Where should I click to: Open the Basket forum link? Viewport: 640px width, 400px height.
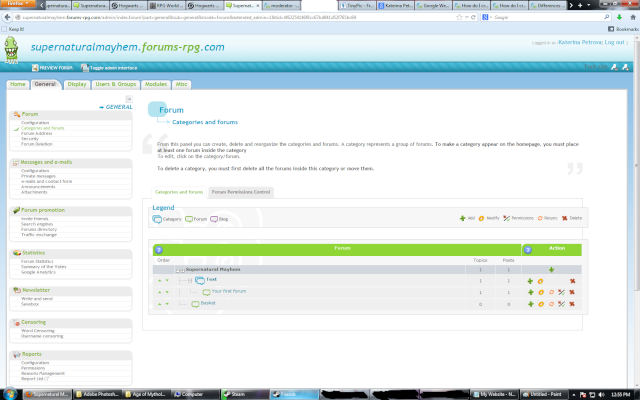click(x=208, y=303)
